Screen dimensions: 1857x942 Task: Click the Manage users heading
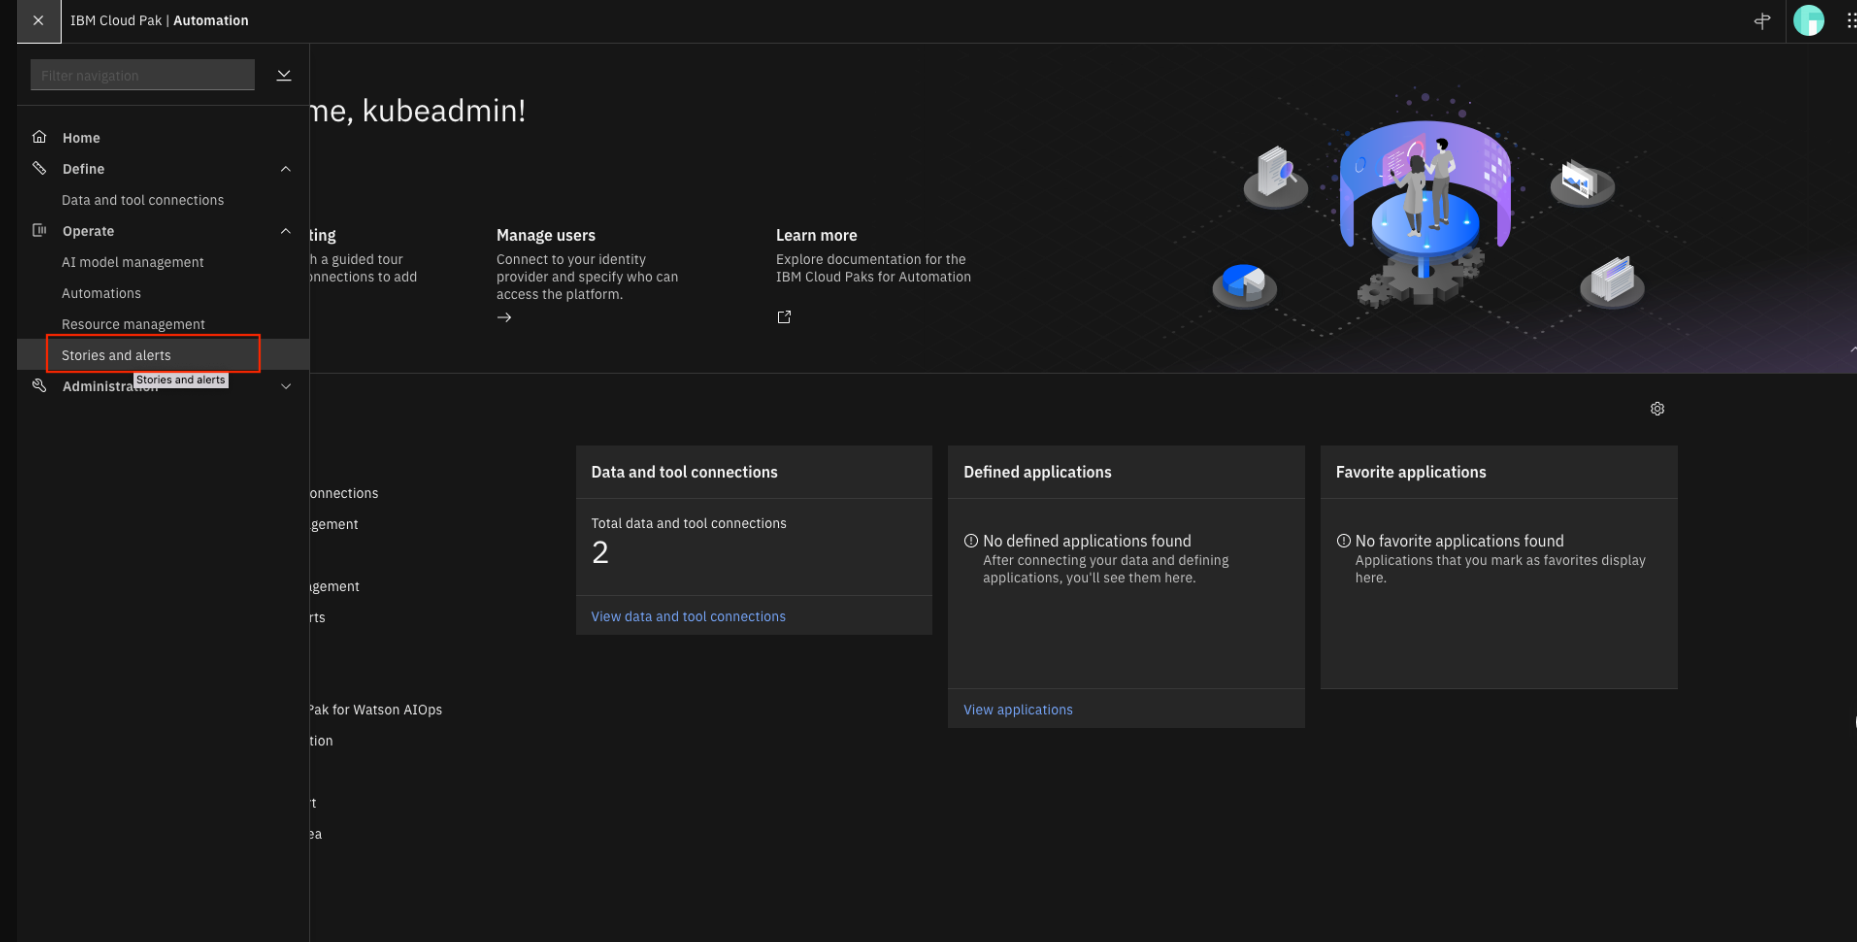click(546, 235)
